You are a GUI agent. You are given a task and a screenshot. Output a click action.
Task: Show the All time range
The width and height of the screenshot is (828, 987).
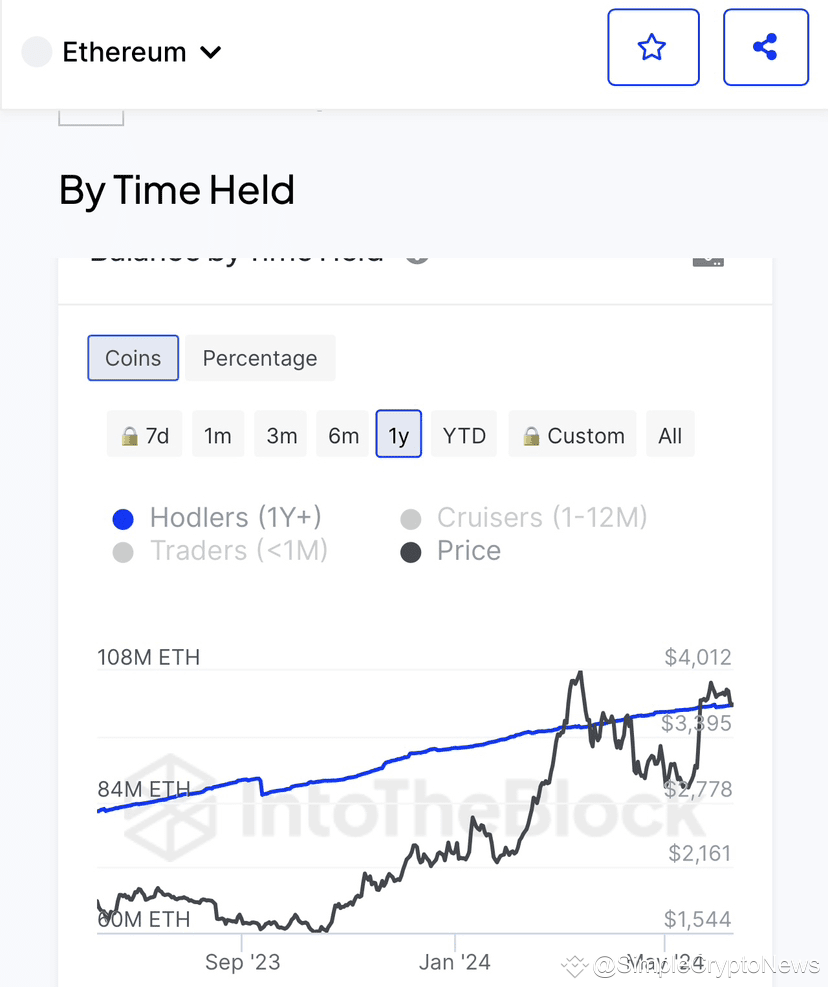coord(670,436)
